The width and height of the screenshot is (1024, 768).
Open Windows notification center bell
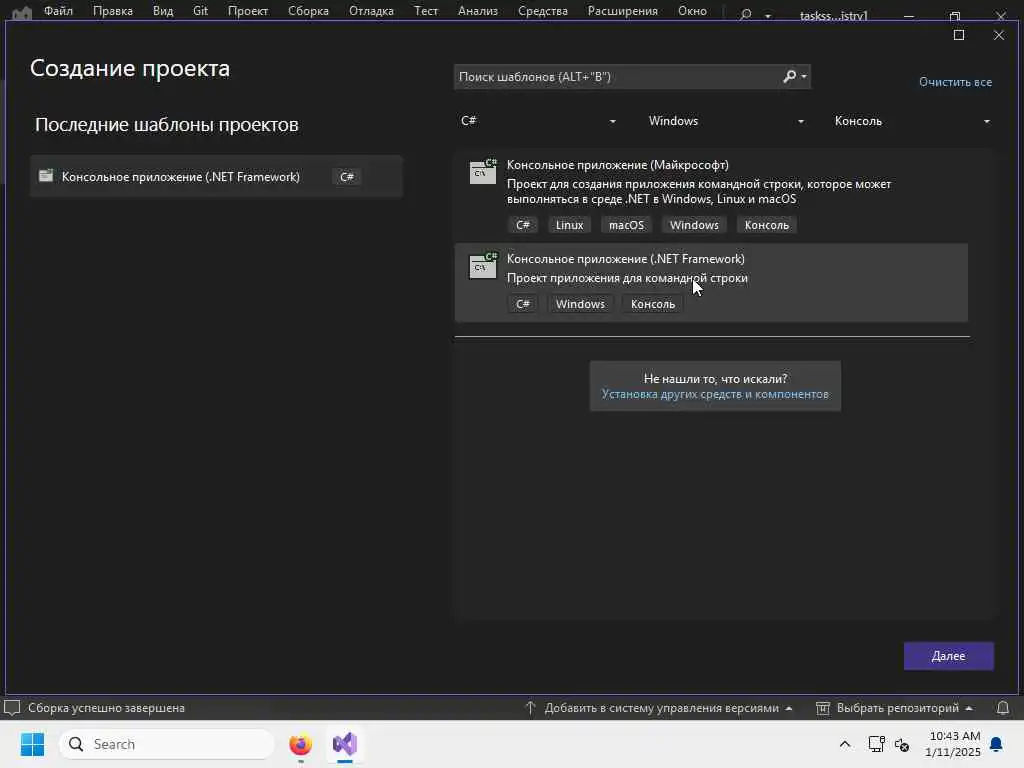997,744
